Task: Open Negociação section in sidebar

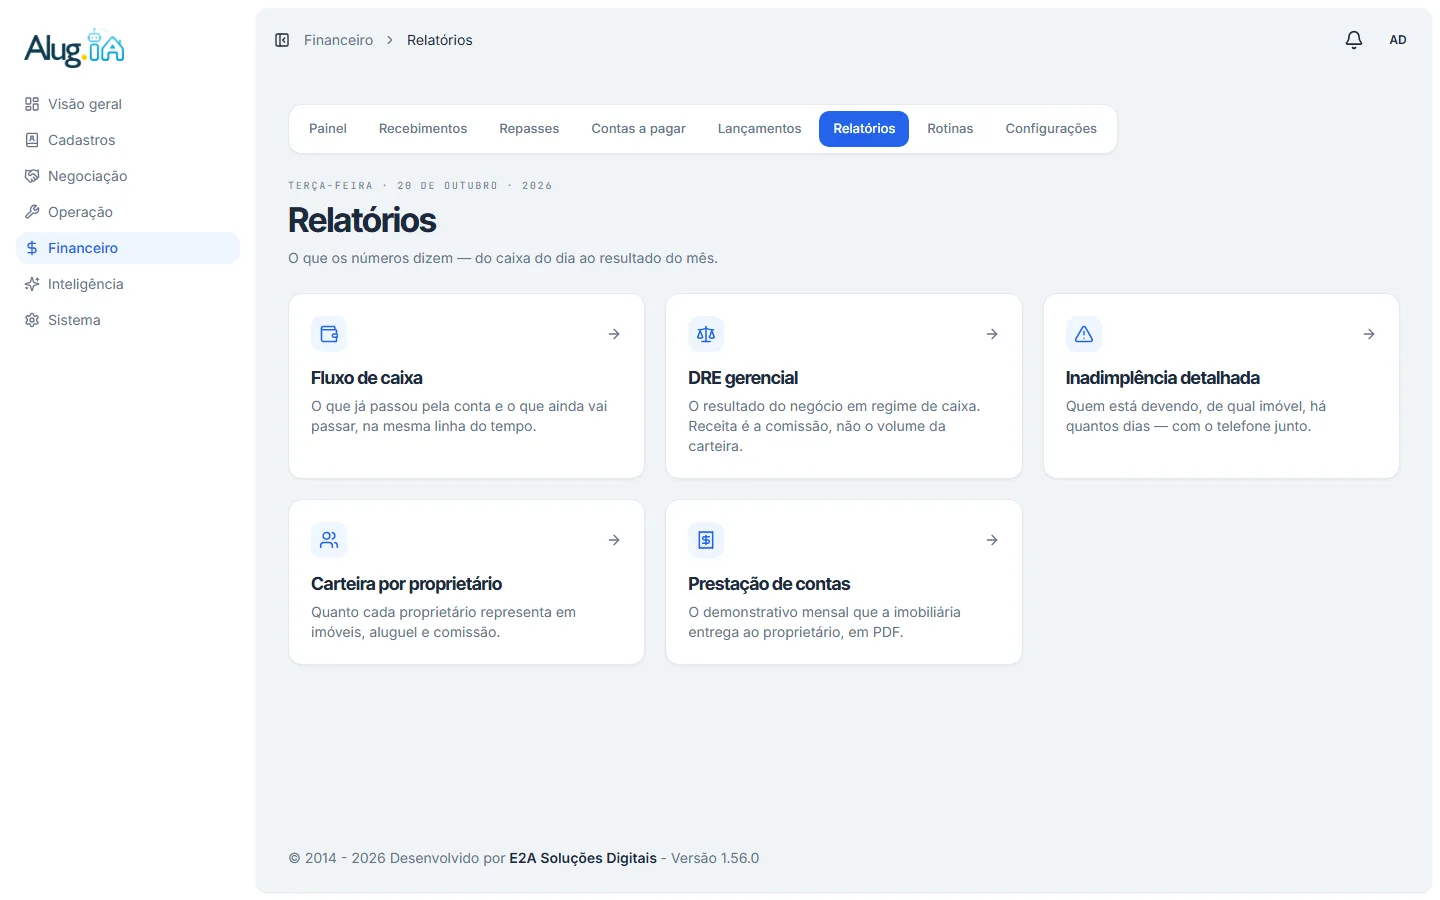Action: pyautogui.click(x=128, y=176)
